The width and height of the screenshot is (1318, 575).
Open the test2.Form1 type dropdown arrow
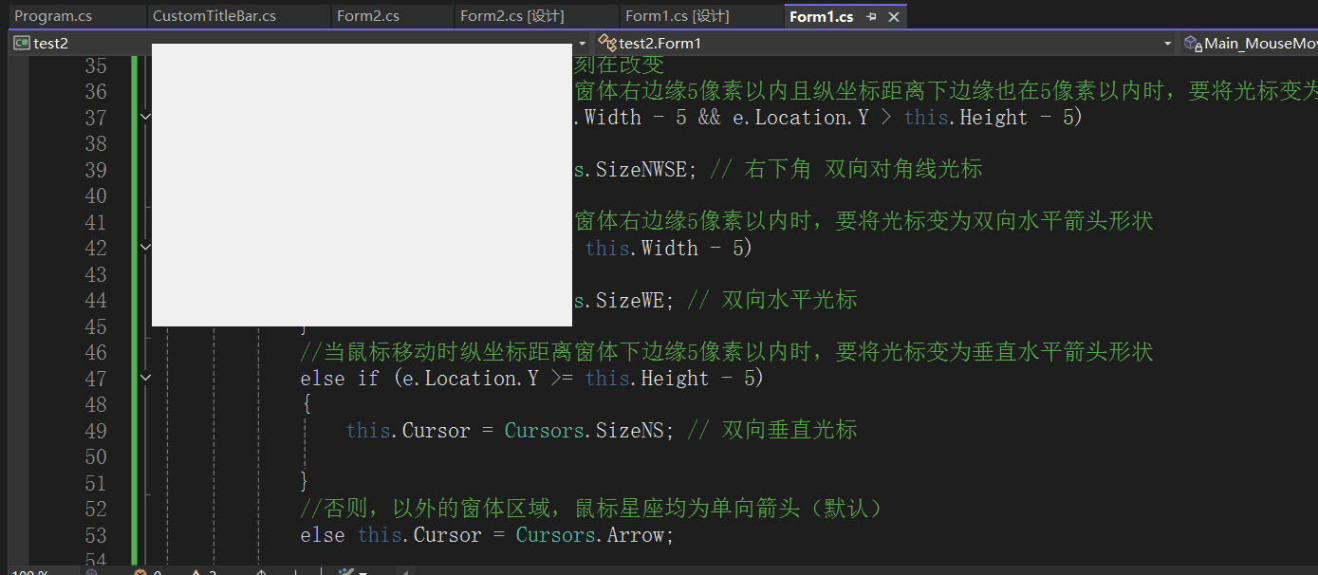coord(1167,43)
